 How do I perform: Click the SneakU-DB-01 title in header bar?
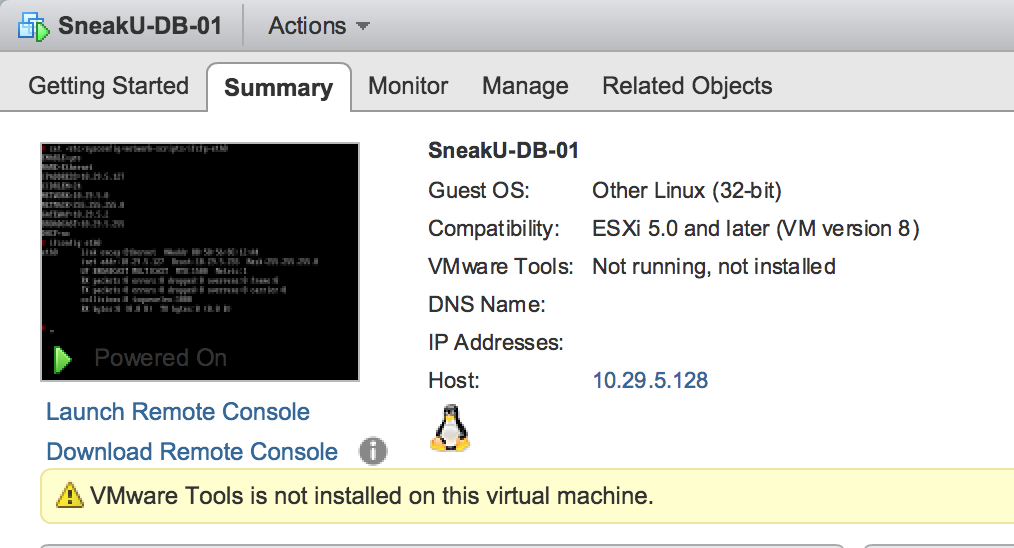point(140,26)
